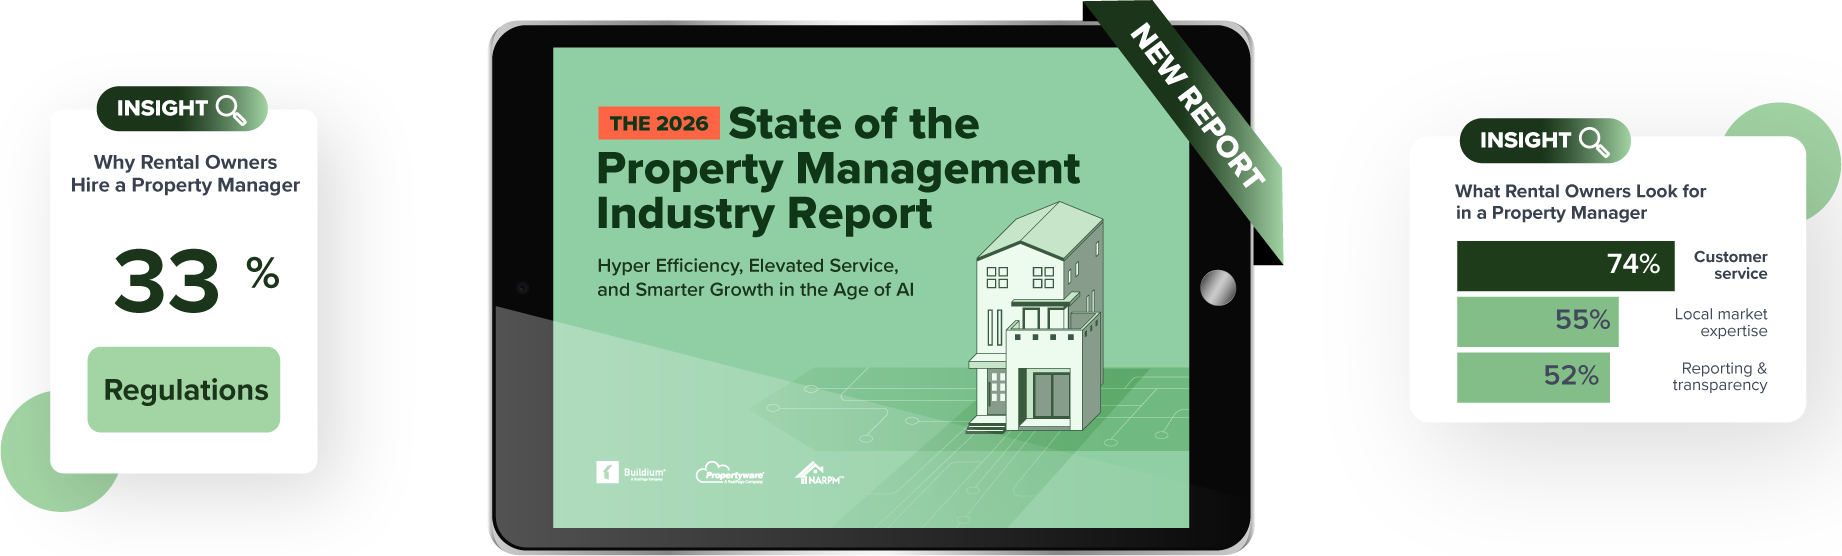Click the tablet home button
The width and height of the screenshot is (1842, 556).
click(1218, 288)
